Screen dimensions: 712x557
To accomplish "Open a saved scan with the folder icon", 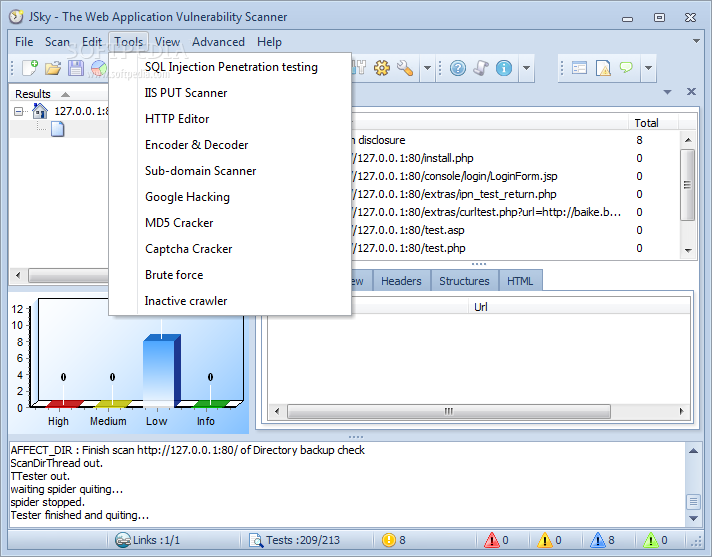I will click(x=53, y=68).
